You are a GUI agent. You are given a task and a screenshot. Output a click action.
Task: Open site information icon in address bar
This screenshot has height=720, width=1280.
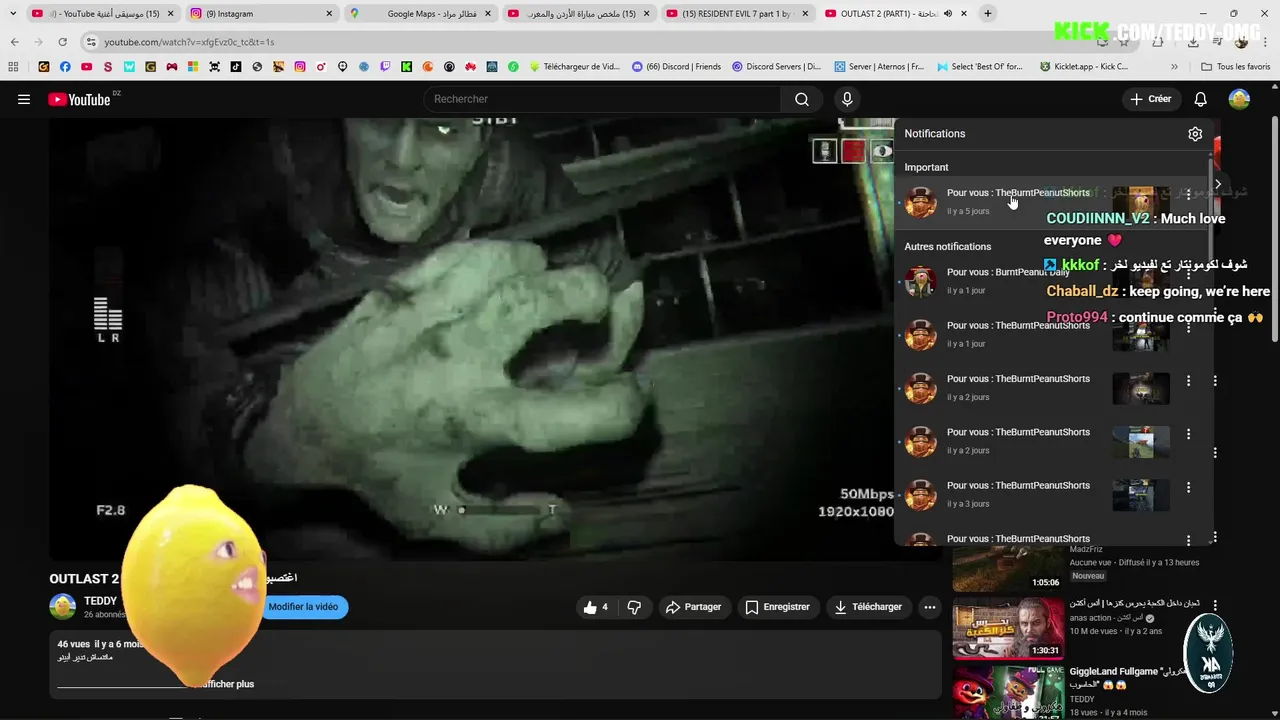pyautogui.click(x=91, y=42)
